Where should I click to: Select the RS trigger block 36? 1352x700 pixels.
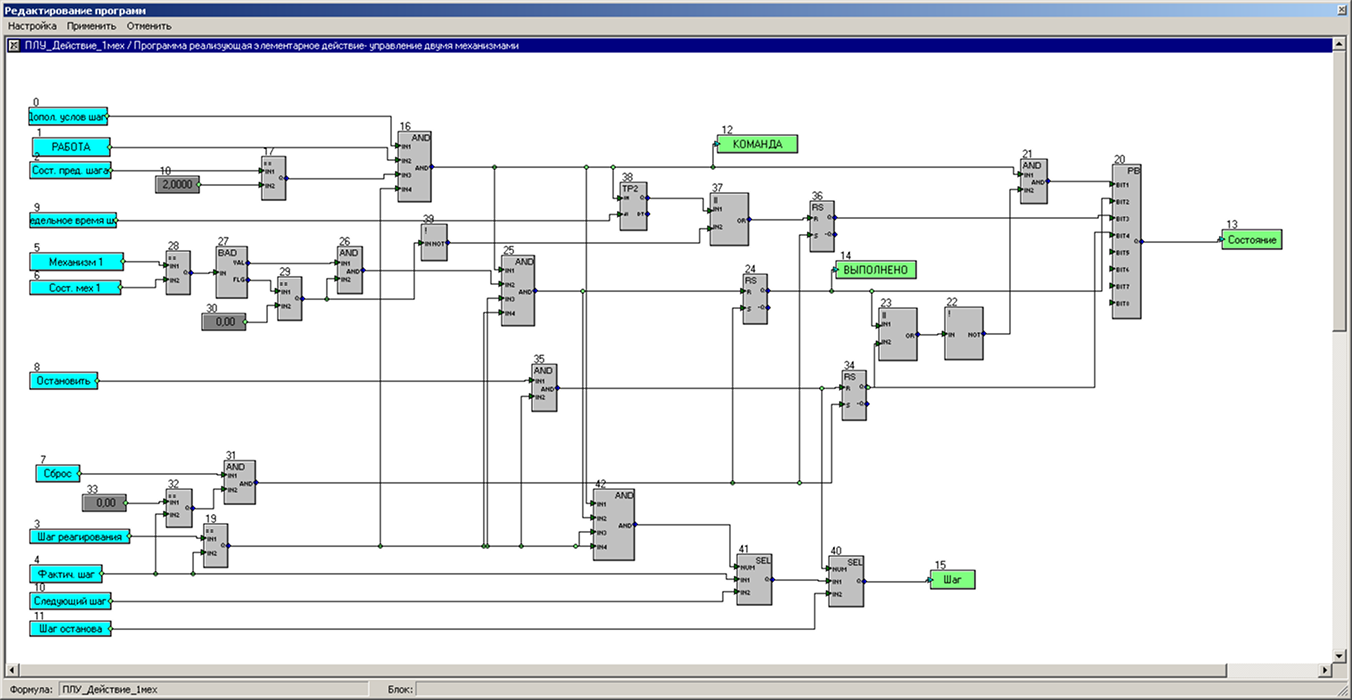821,226
